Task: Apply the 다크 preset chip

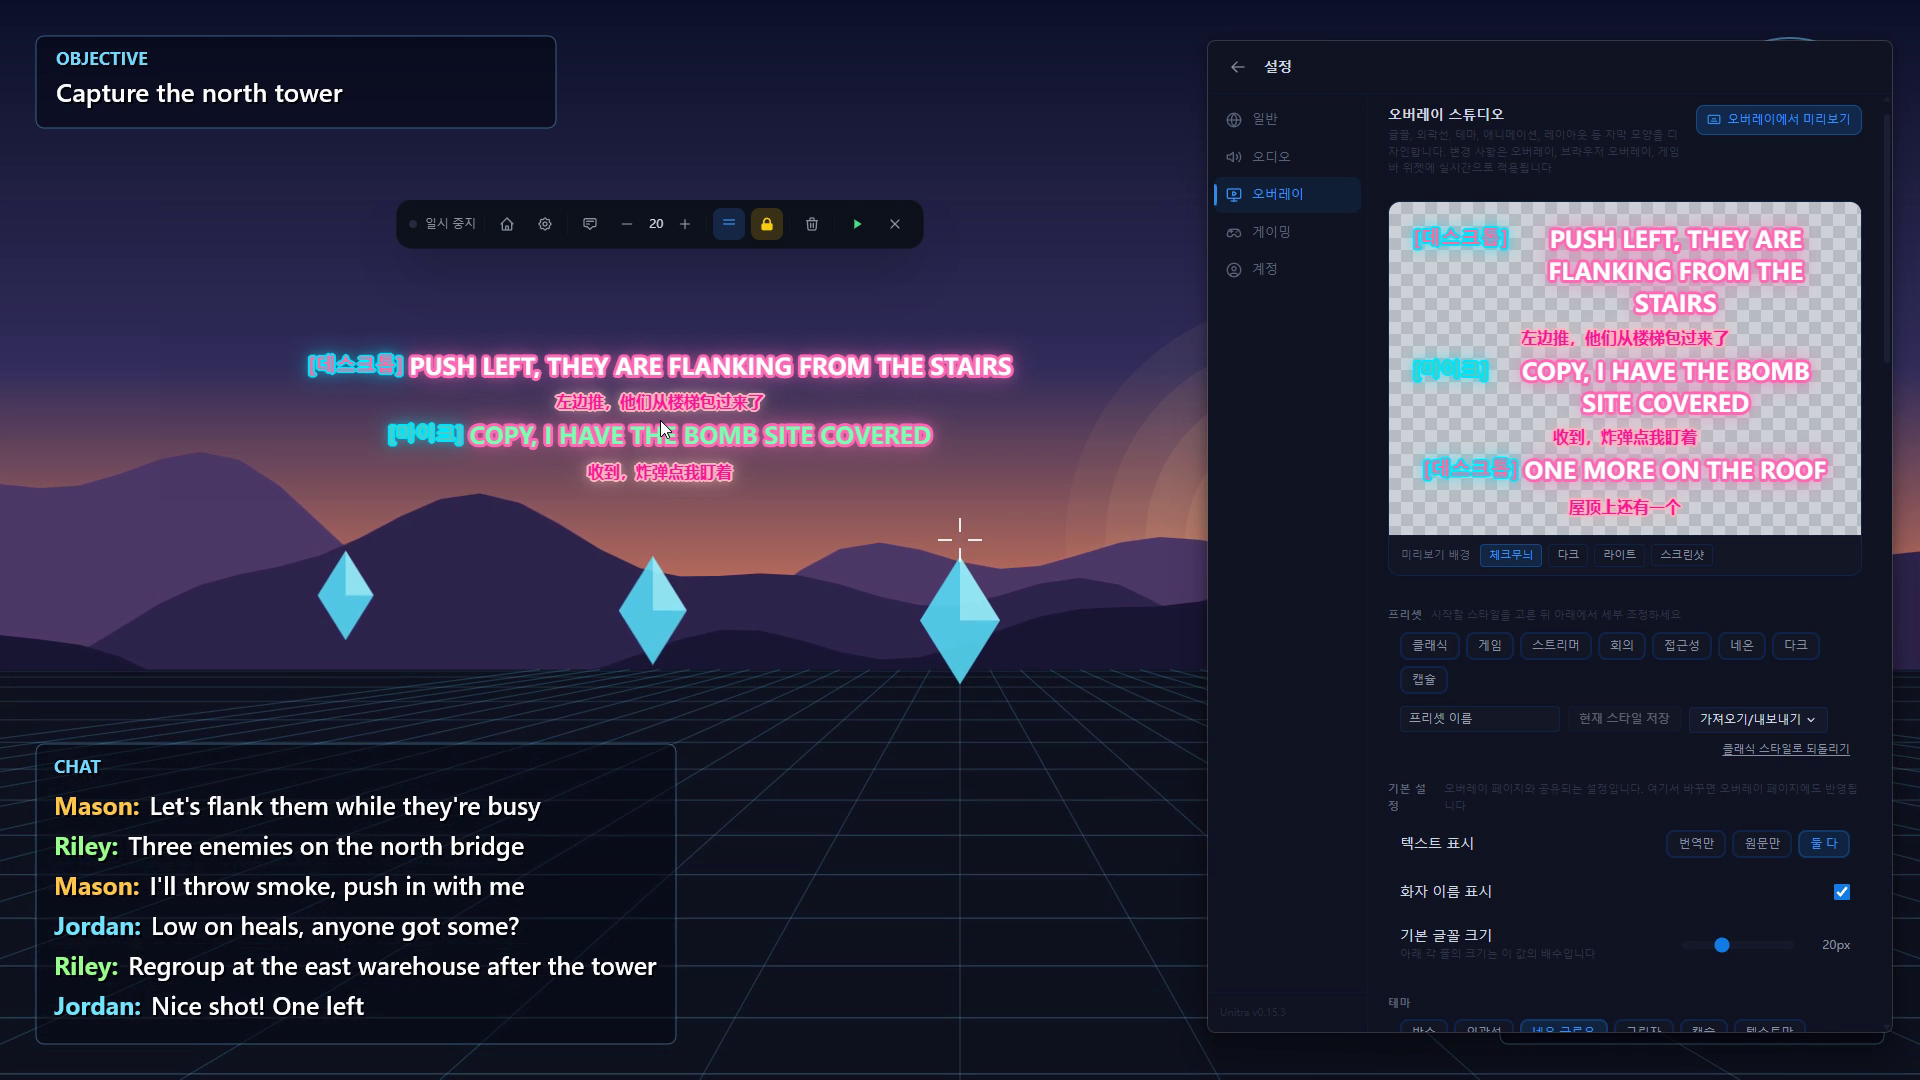Action: click(1796, 646)
